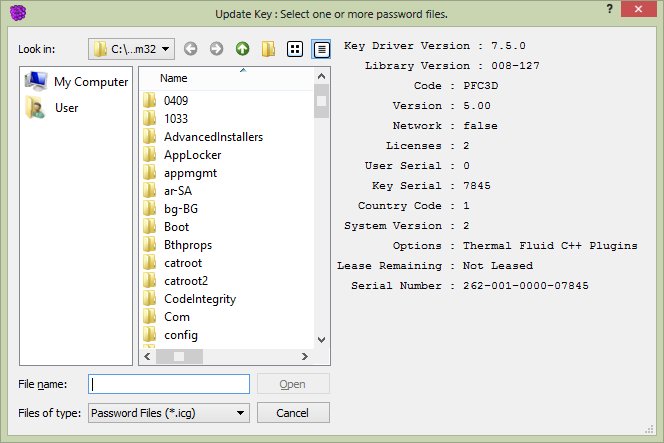Viewport: 664px width, 443px height.
Task: Click the Forward navigation arrow icon
Action: click(x=216, y=49)
